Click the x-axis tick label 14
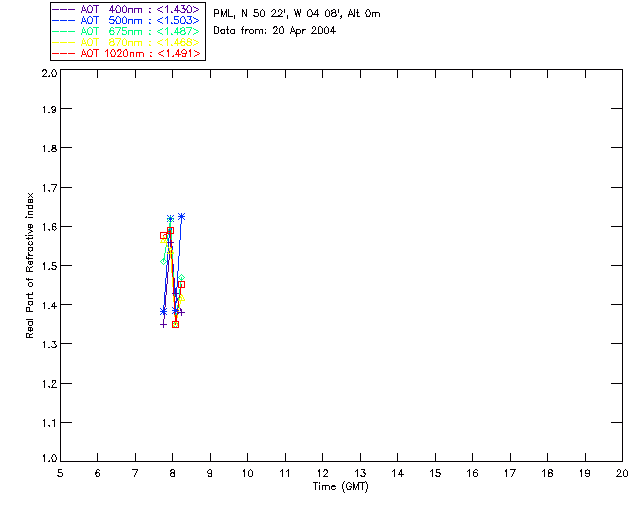 click(398, 473)
